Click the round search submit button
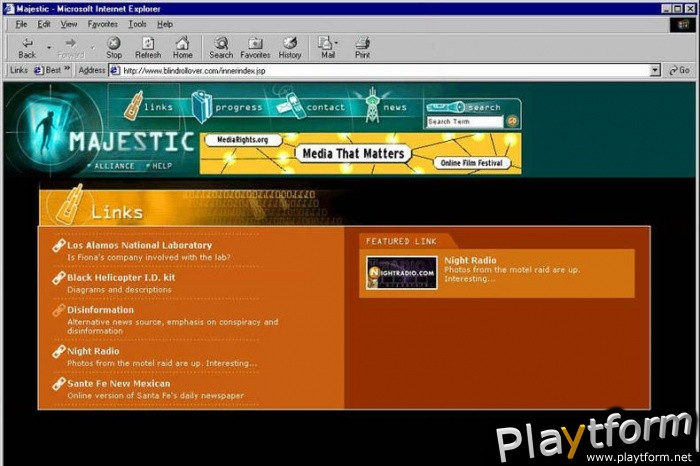Viewport: 700px width, 466px height. [512, 121]
